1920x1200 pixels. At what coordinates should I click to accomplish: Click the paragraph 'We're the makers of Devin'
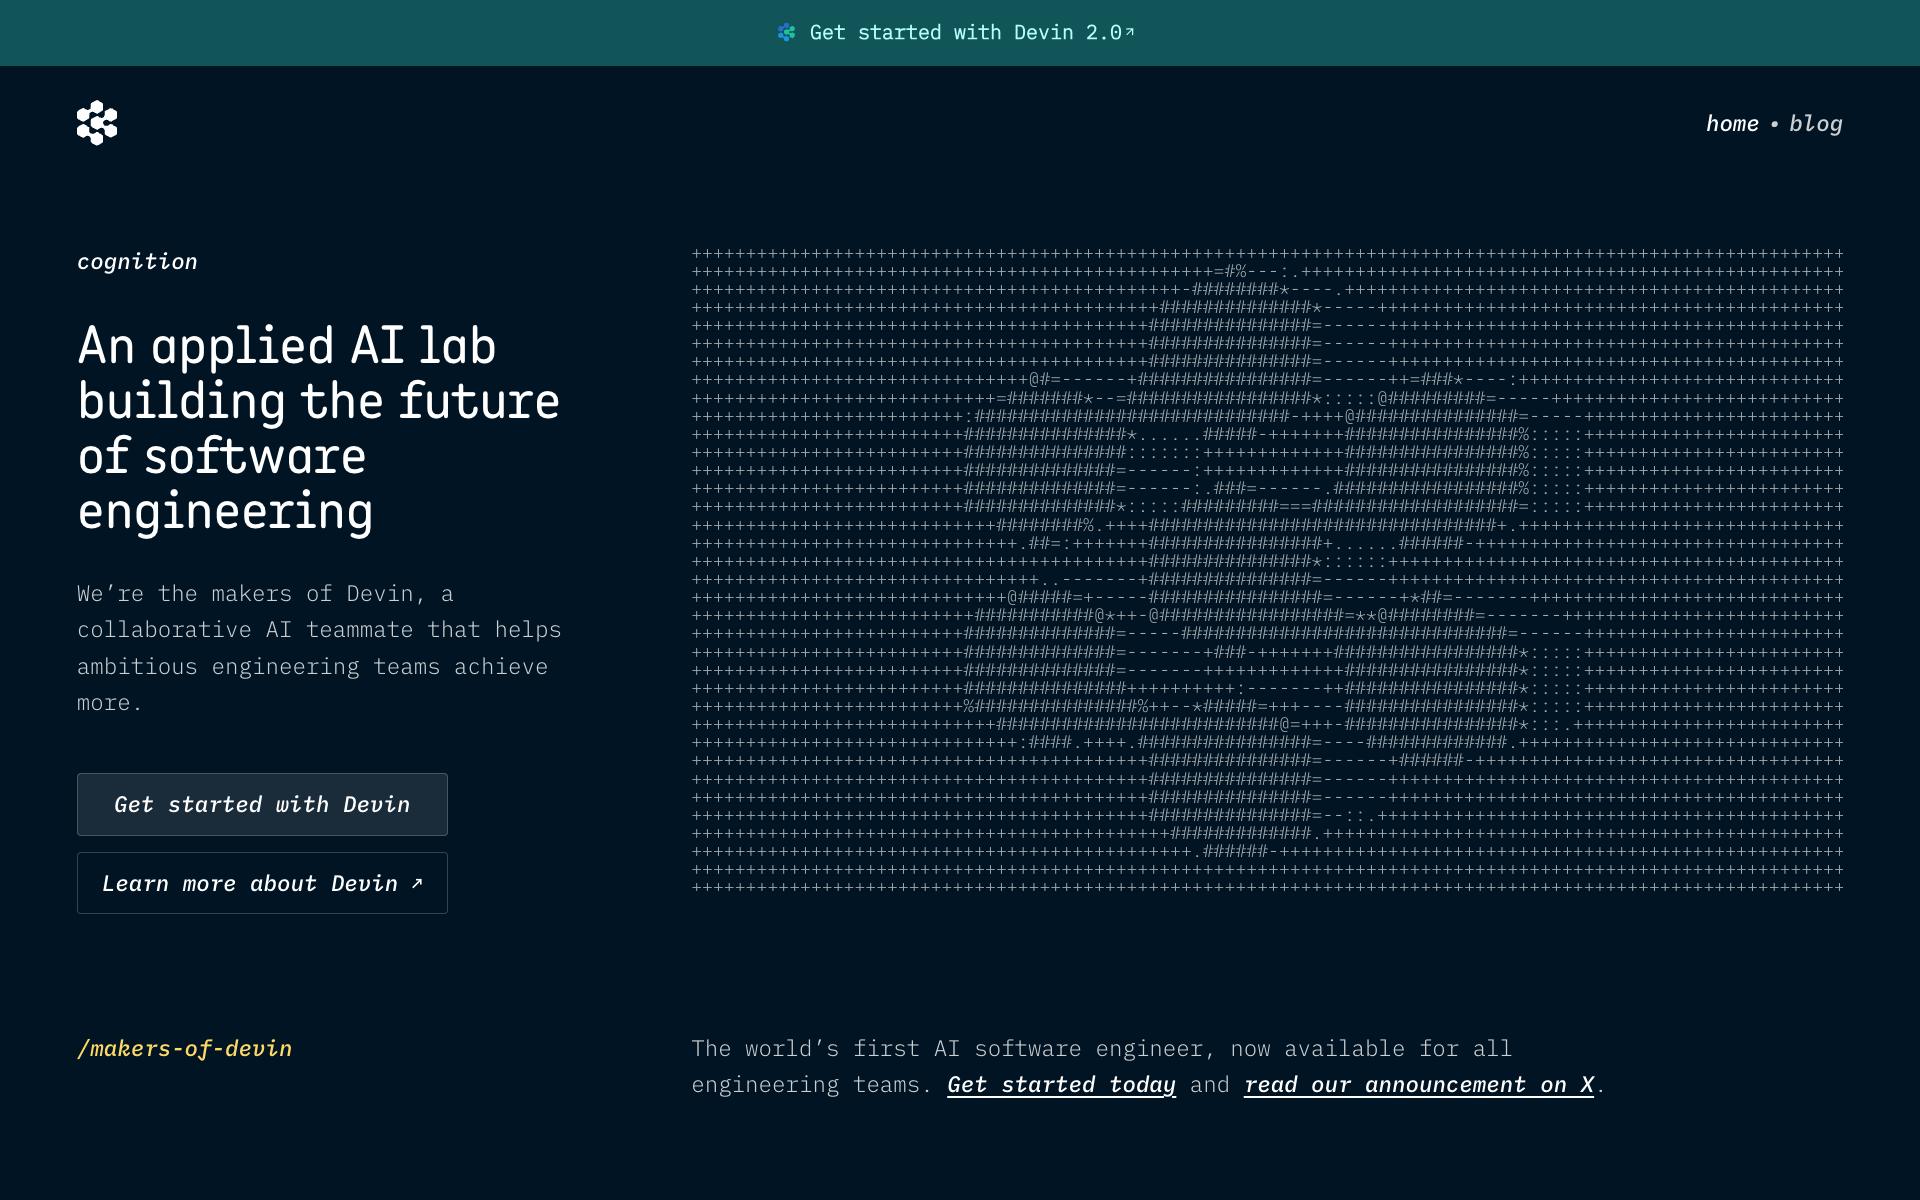click(x=320, y=648)
